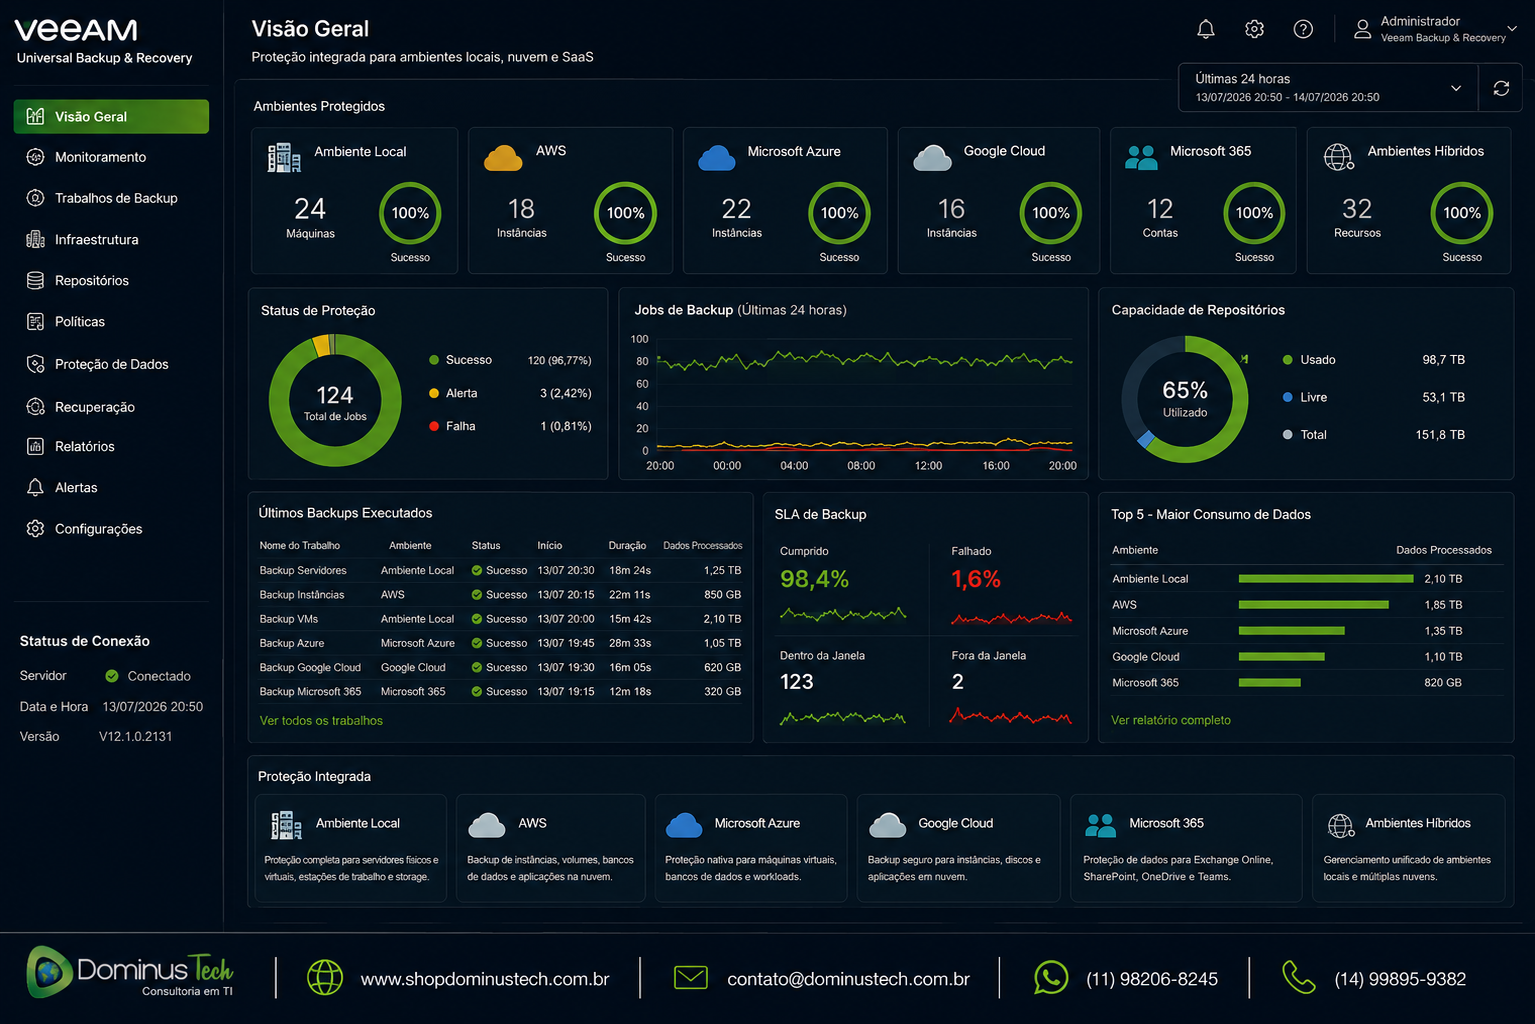The width and height of the screenshot is (1535, 1024).
Task: Click the Políticas sidebar icon
Action: pyautogui.click(x=35, y=321)
